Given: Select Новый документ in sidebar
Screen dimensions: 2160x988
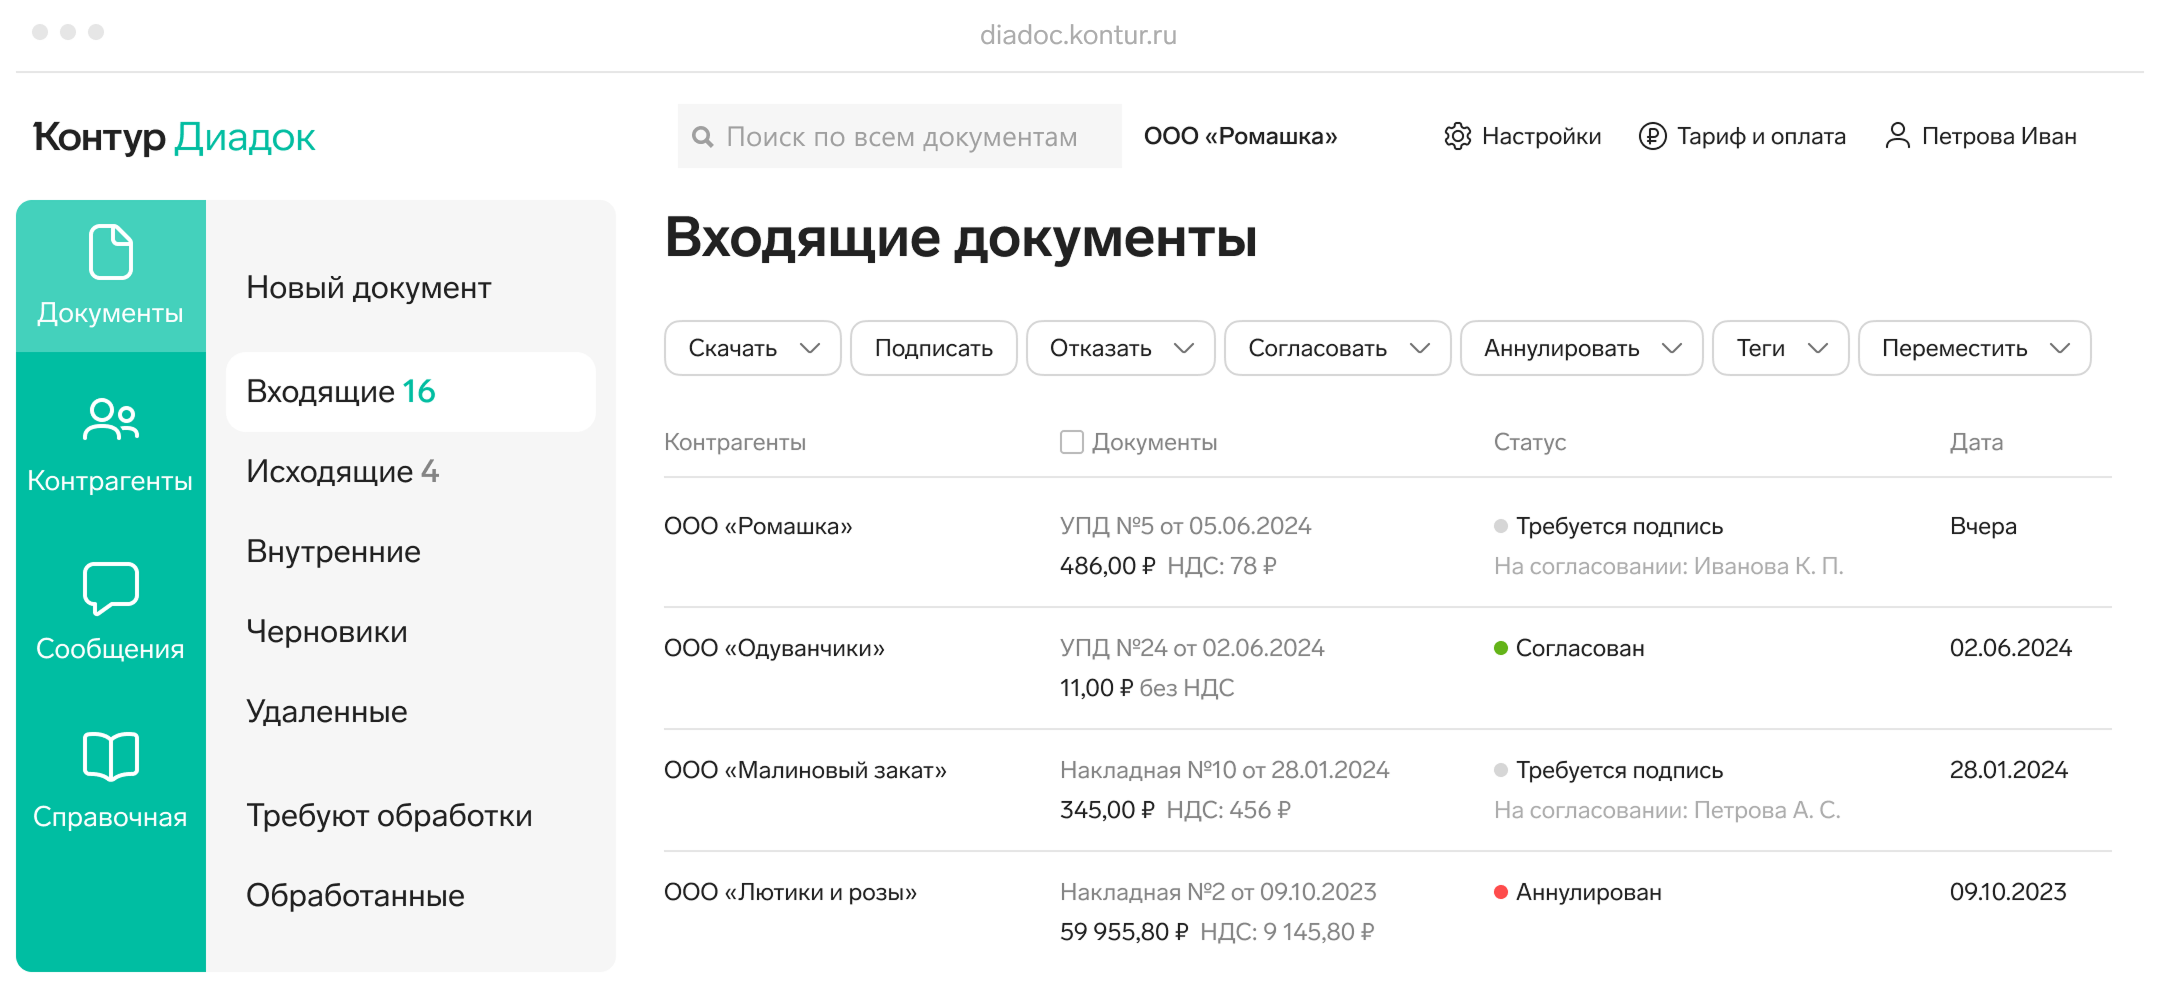Looking at the screenshot, I should coord(369,288).
